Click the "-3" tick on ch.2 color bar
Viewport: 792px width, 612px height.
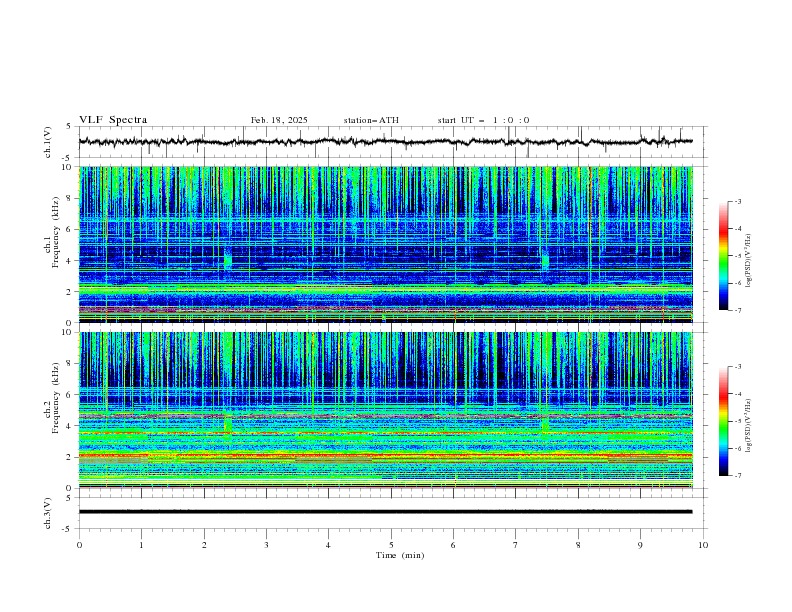(x=738, y=367)
